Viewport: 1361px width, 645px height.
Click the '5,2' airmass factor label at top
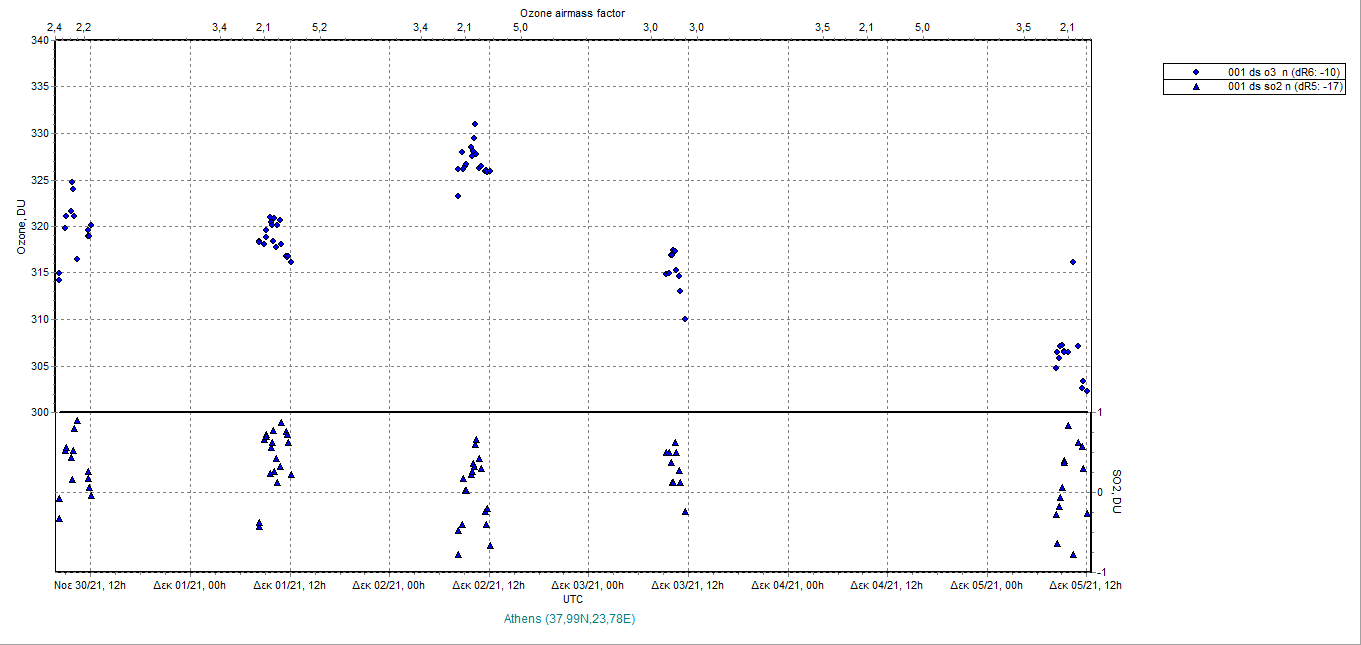(x=319, y=27)
